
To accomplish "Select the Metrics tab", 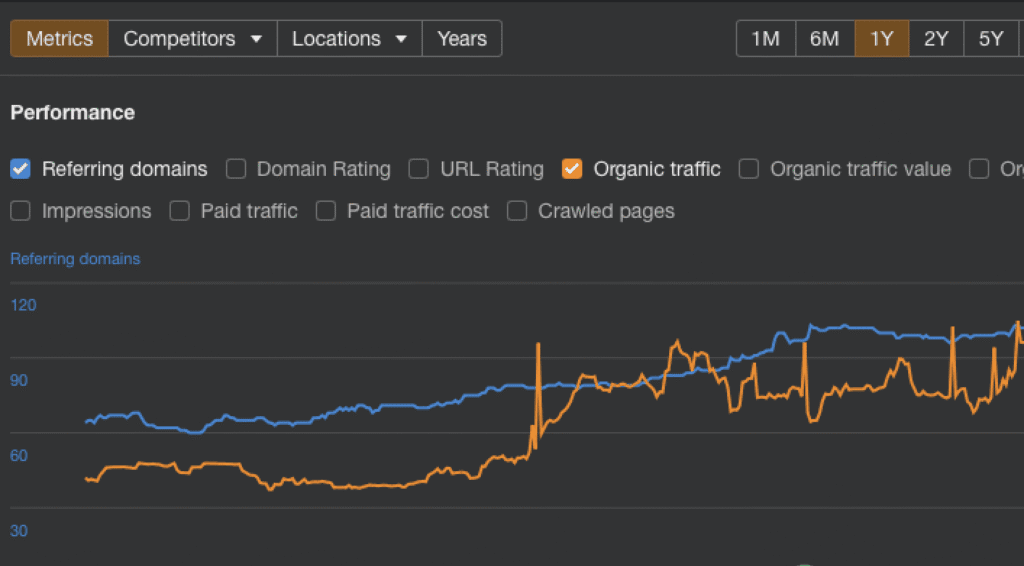I will [x=59, y=39].
